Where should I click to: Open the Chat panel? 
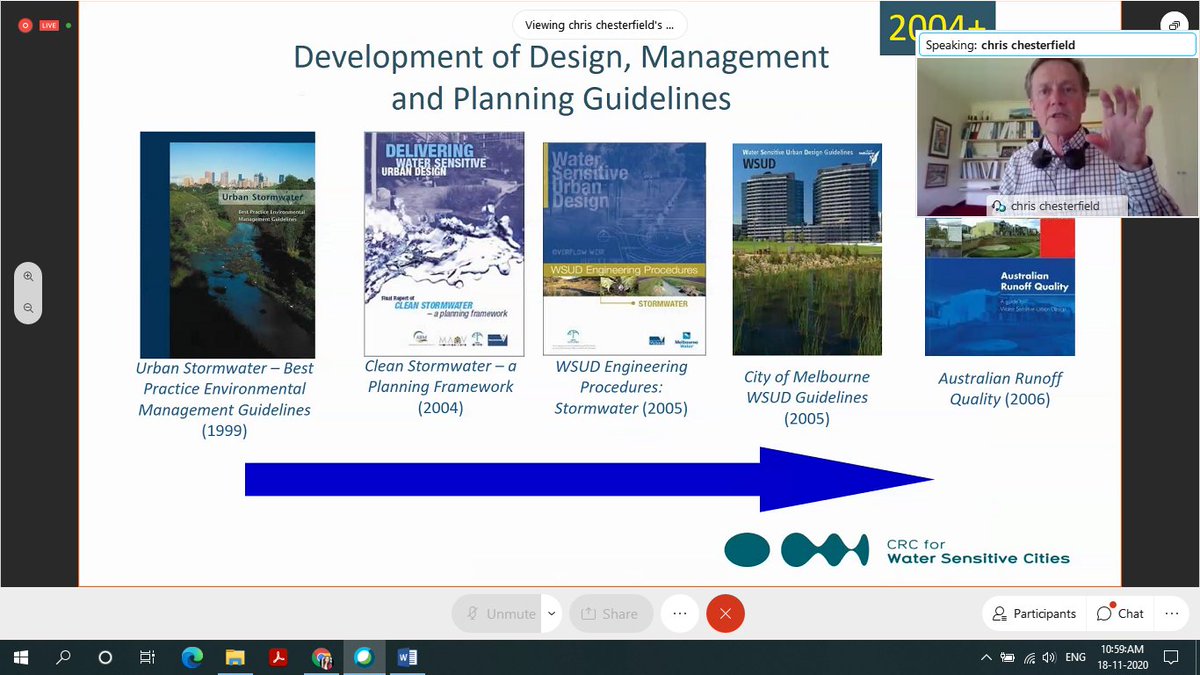pyautogui.click(x=1120, y=614)
